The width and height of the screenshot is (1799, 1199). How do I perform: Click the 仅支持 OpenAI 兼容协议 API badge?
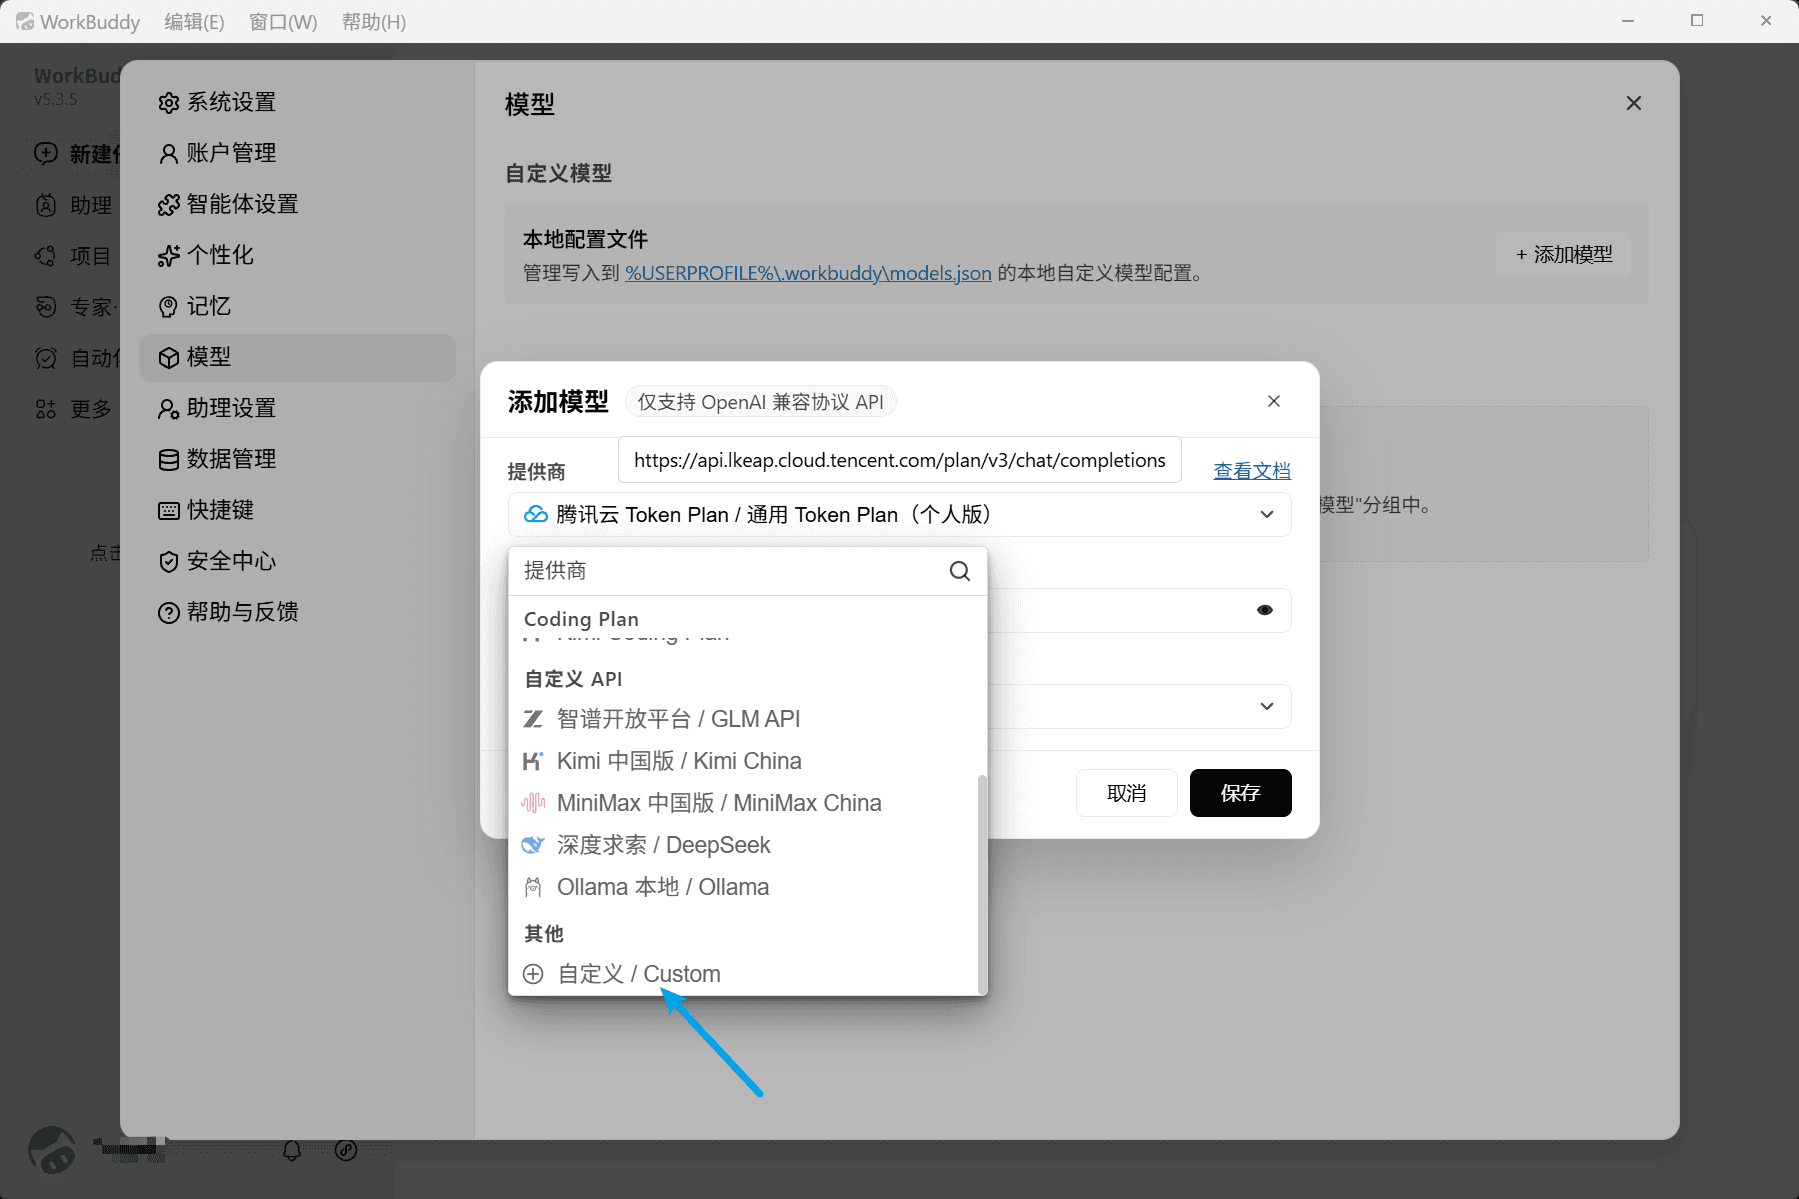click(760, 402)
